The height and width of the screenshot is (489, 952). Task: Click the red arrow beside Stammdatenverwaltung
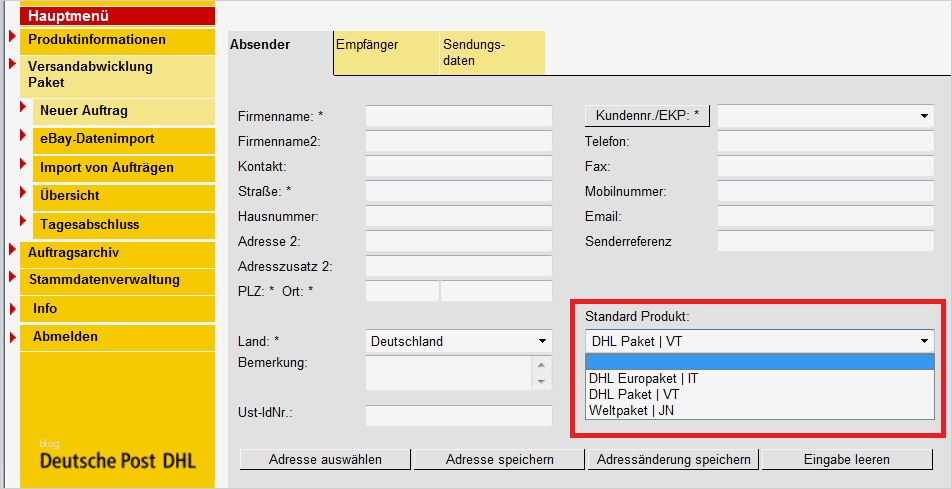[12, 277]
